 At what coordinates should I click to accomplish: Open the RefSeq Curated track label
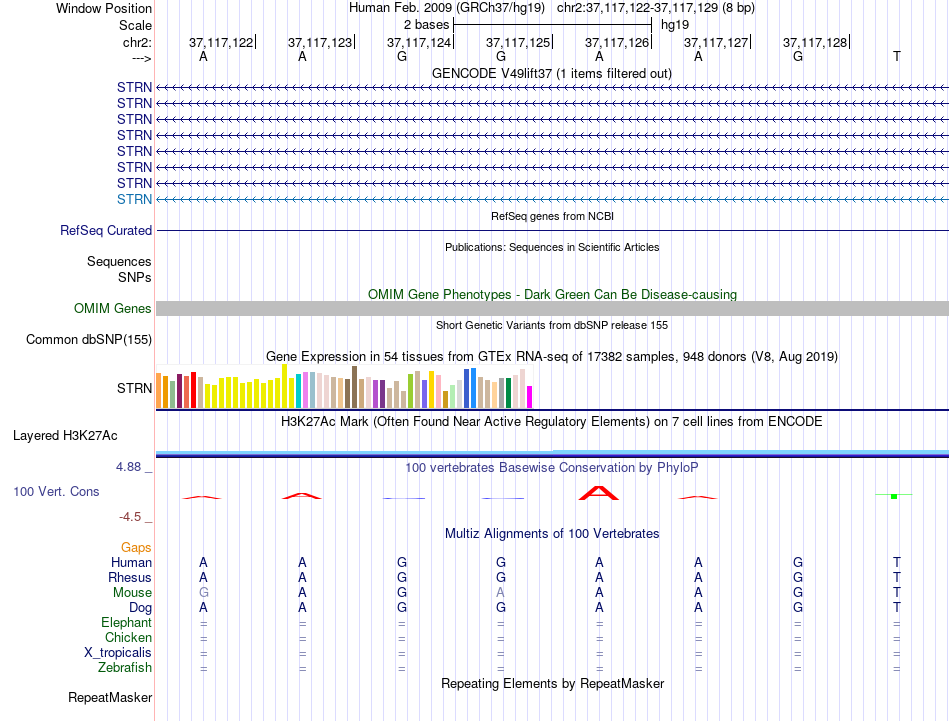coord(105,230)
